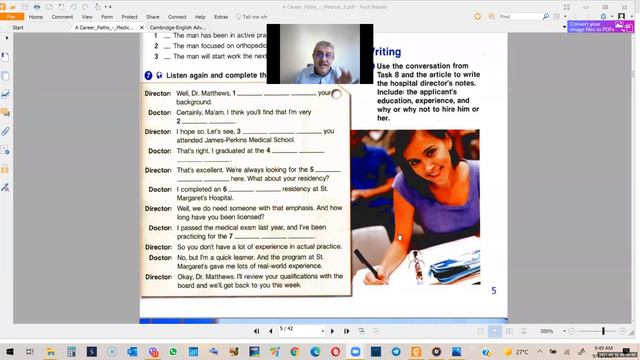Open the Extras ribbon tab
This screenshot has height=360, width=640.
click(x=221, y=17)
